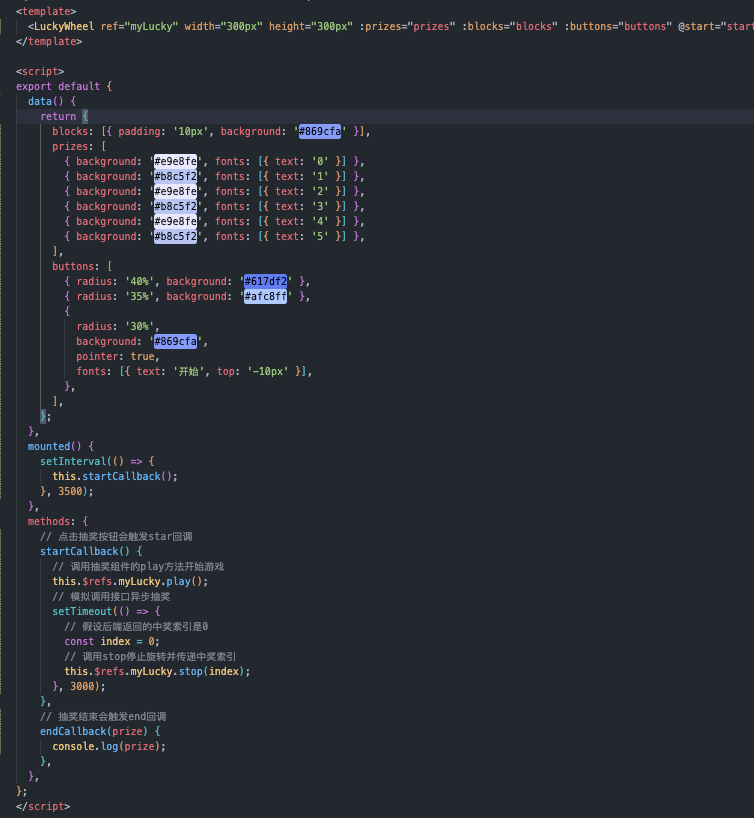Click the startCallback() method definition
This screenshot has width=754, height=818.
point(91,551)
